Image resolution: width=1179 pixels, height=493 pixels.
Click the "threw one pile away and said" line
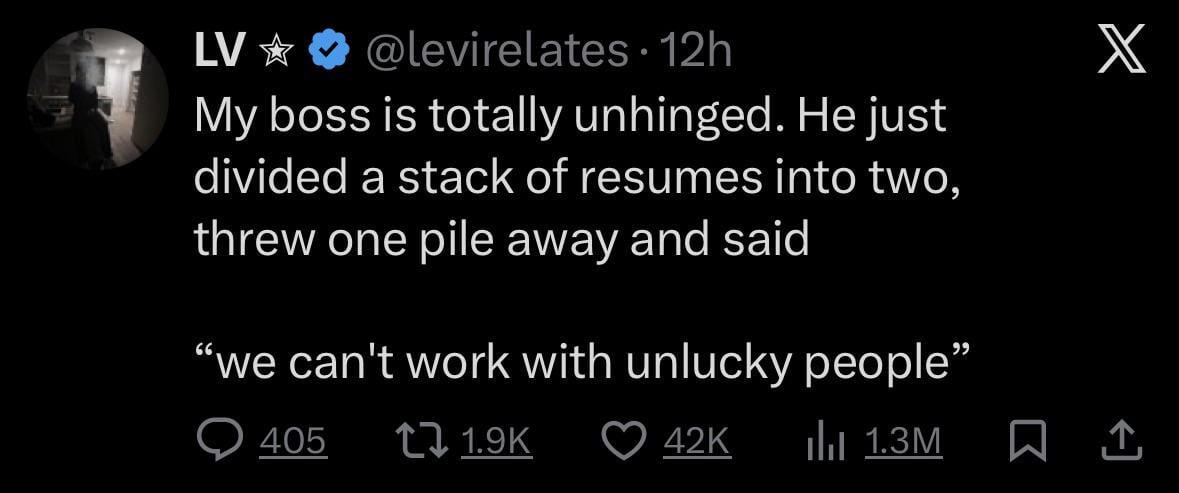501,242
